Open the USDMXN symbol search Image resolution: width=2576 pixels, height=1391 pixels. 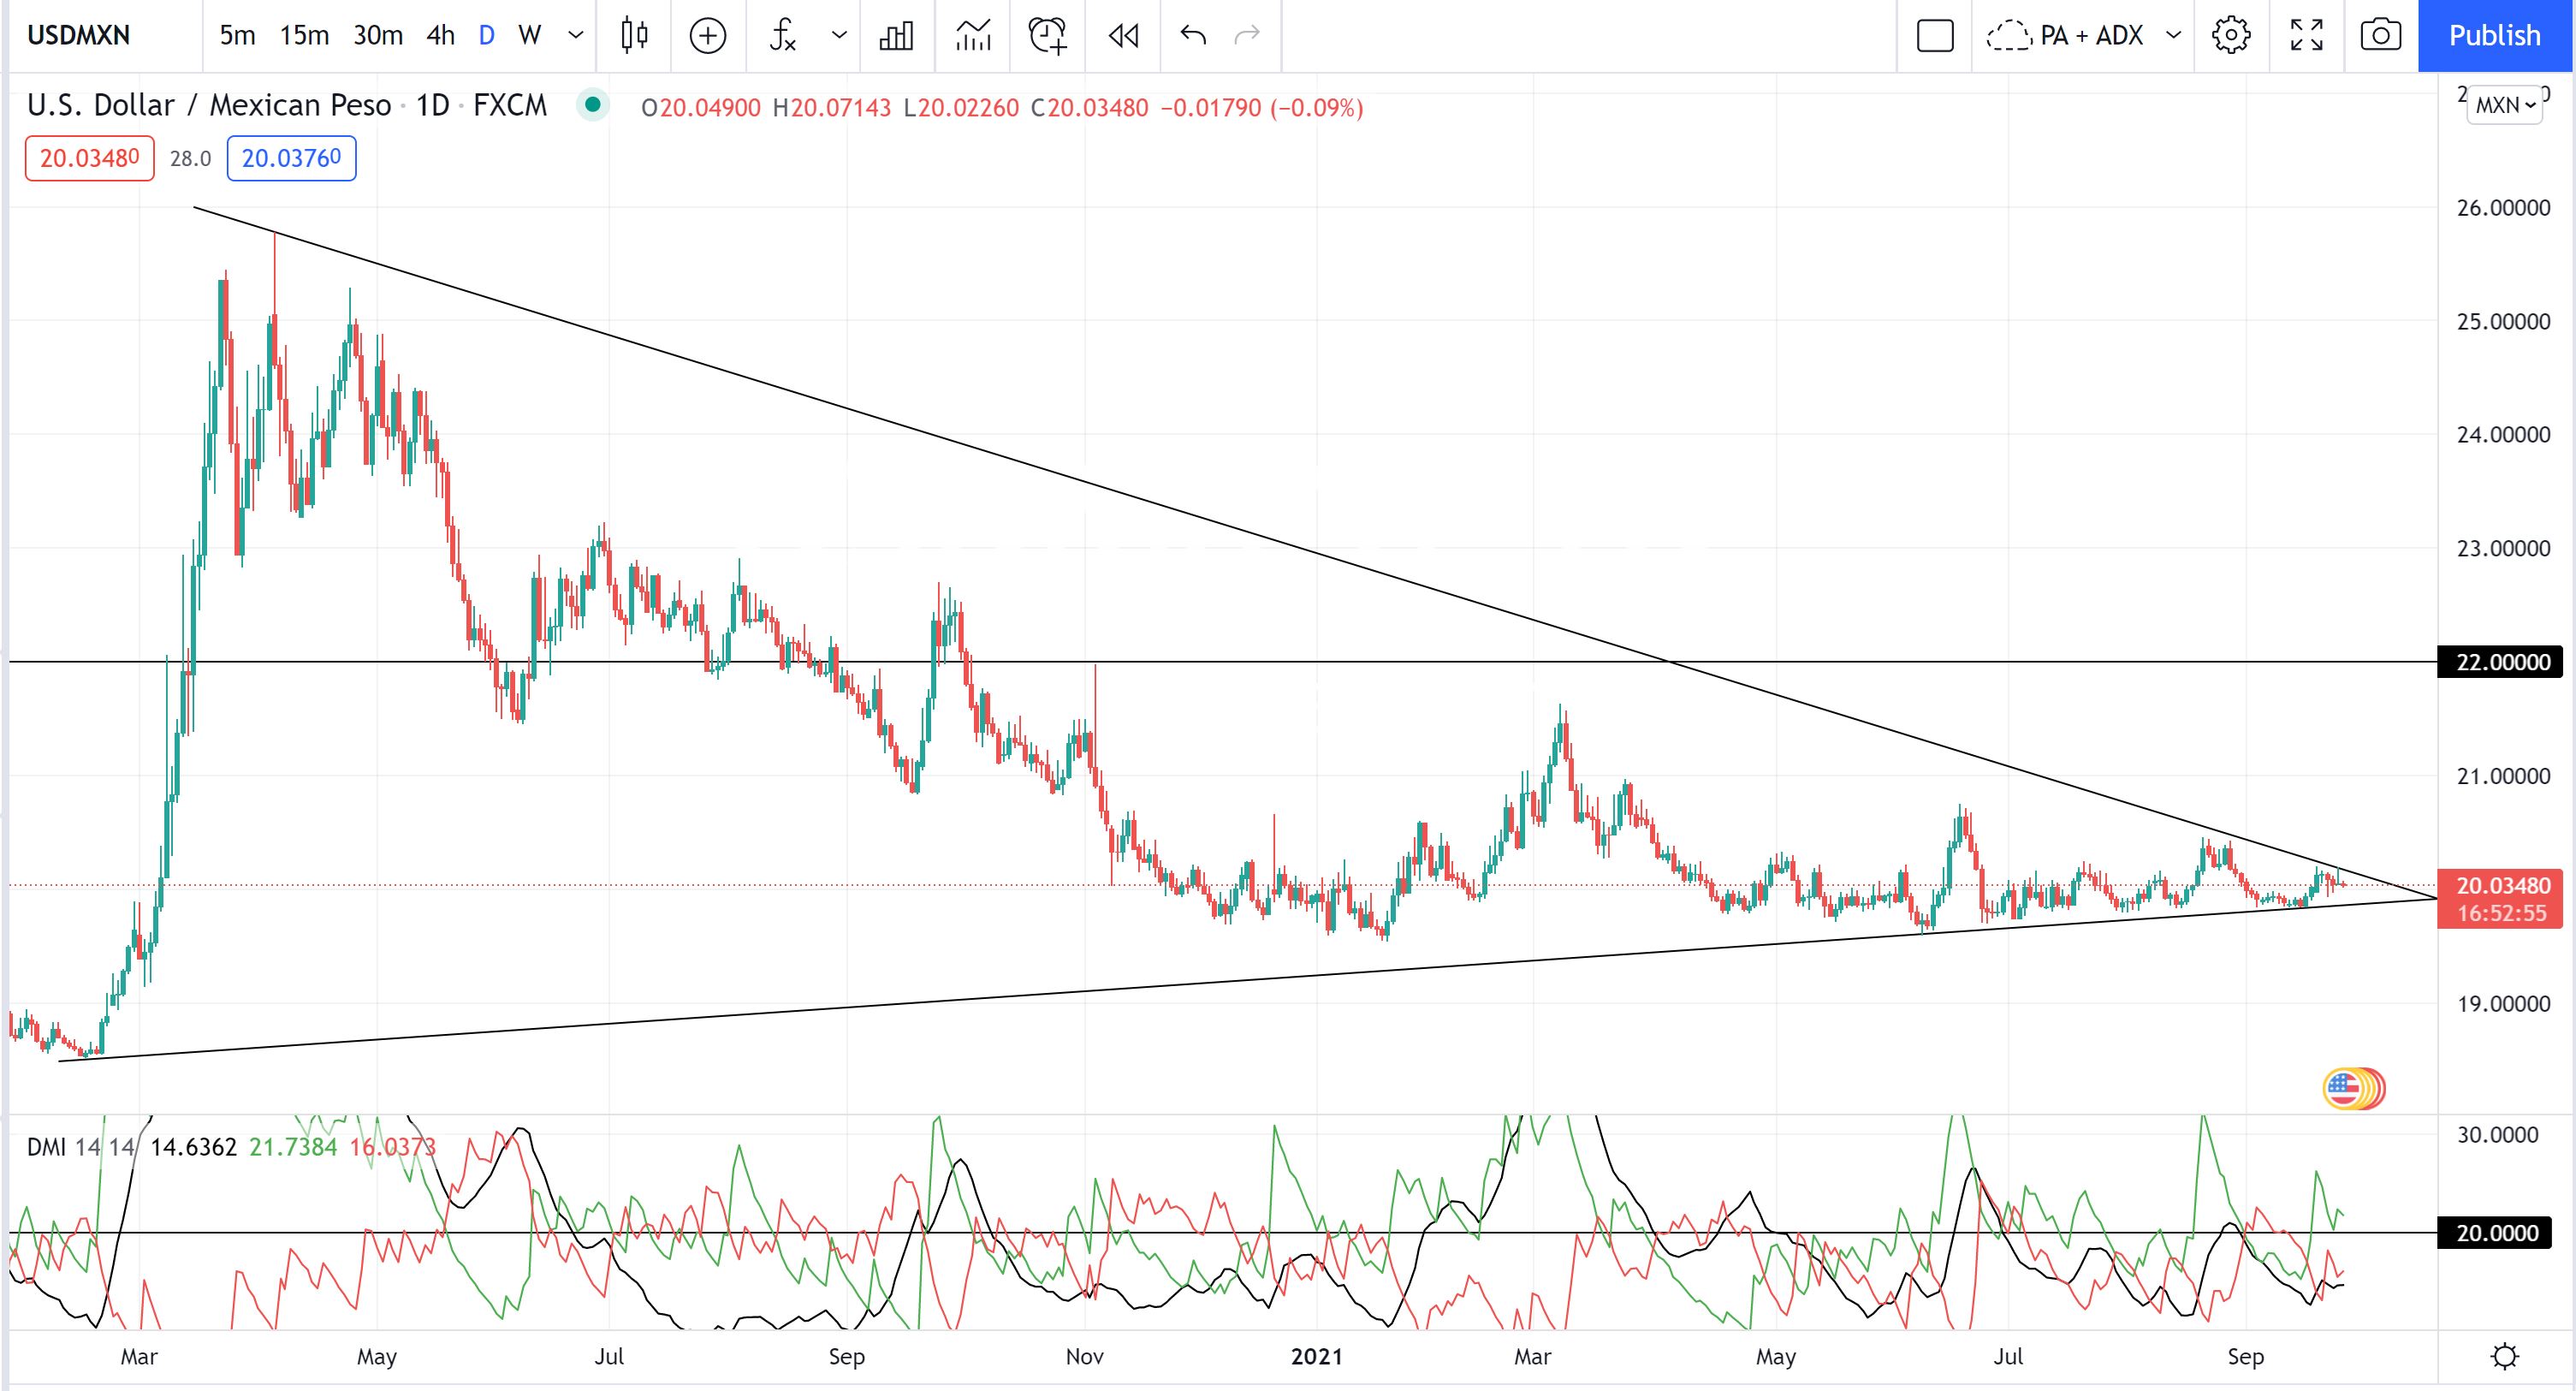pyautogui.click(x=79, y=35)
